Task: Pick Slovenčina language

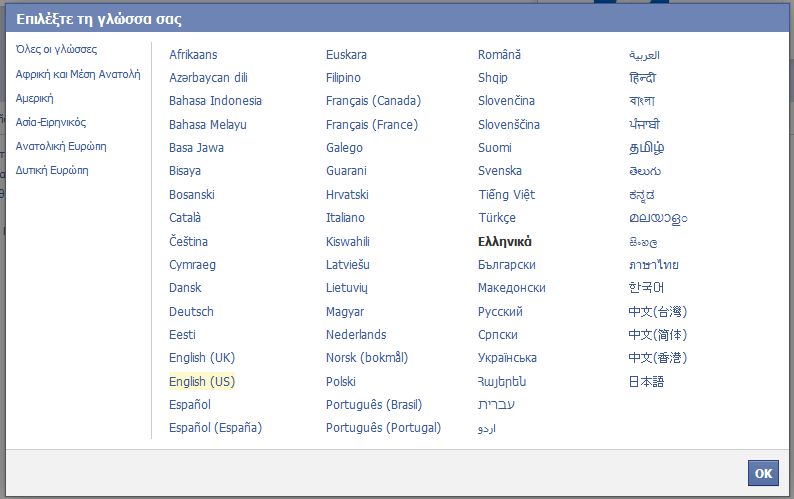Action: (x=506, y=101)
